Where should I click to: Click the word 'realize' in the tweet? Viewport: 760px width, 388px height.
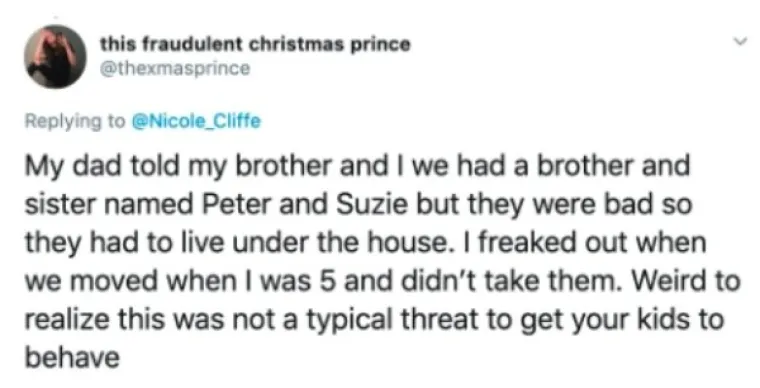coord(62,320)
